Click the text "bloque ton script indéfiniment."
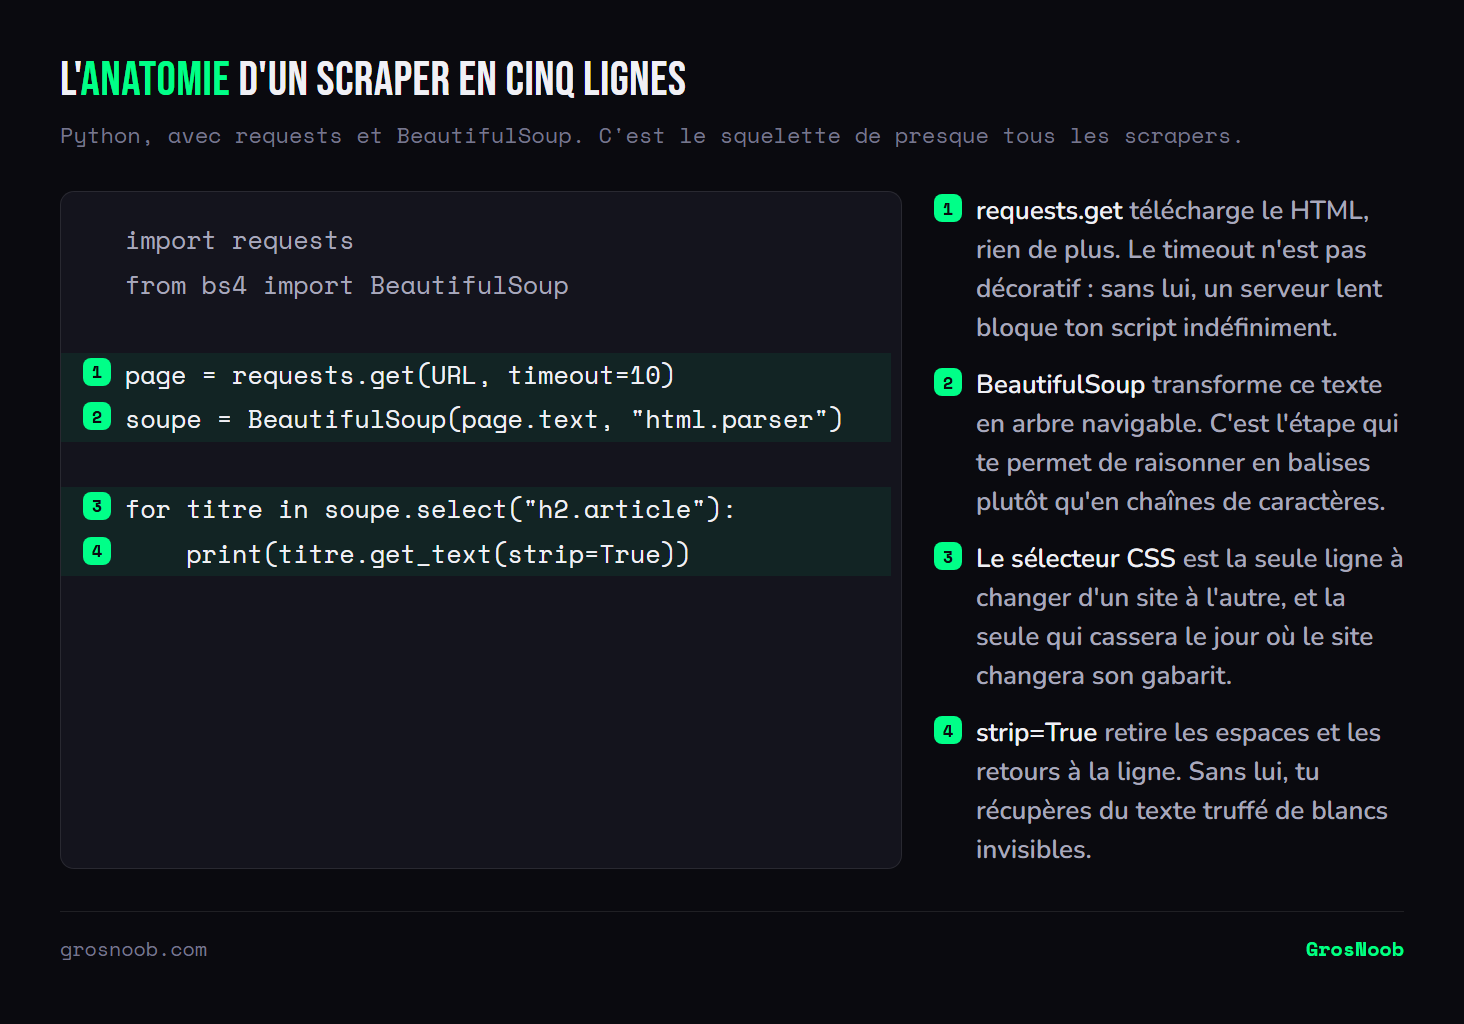 [x=1157, y=328]
